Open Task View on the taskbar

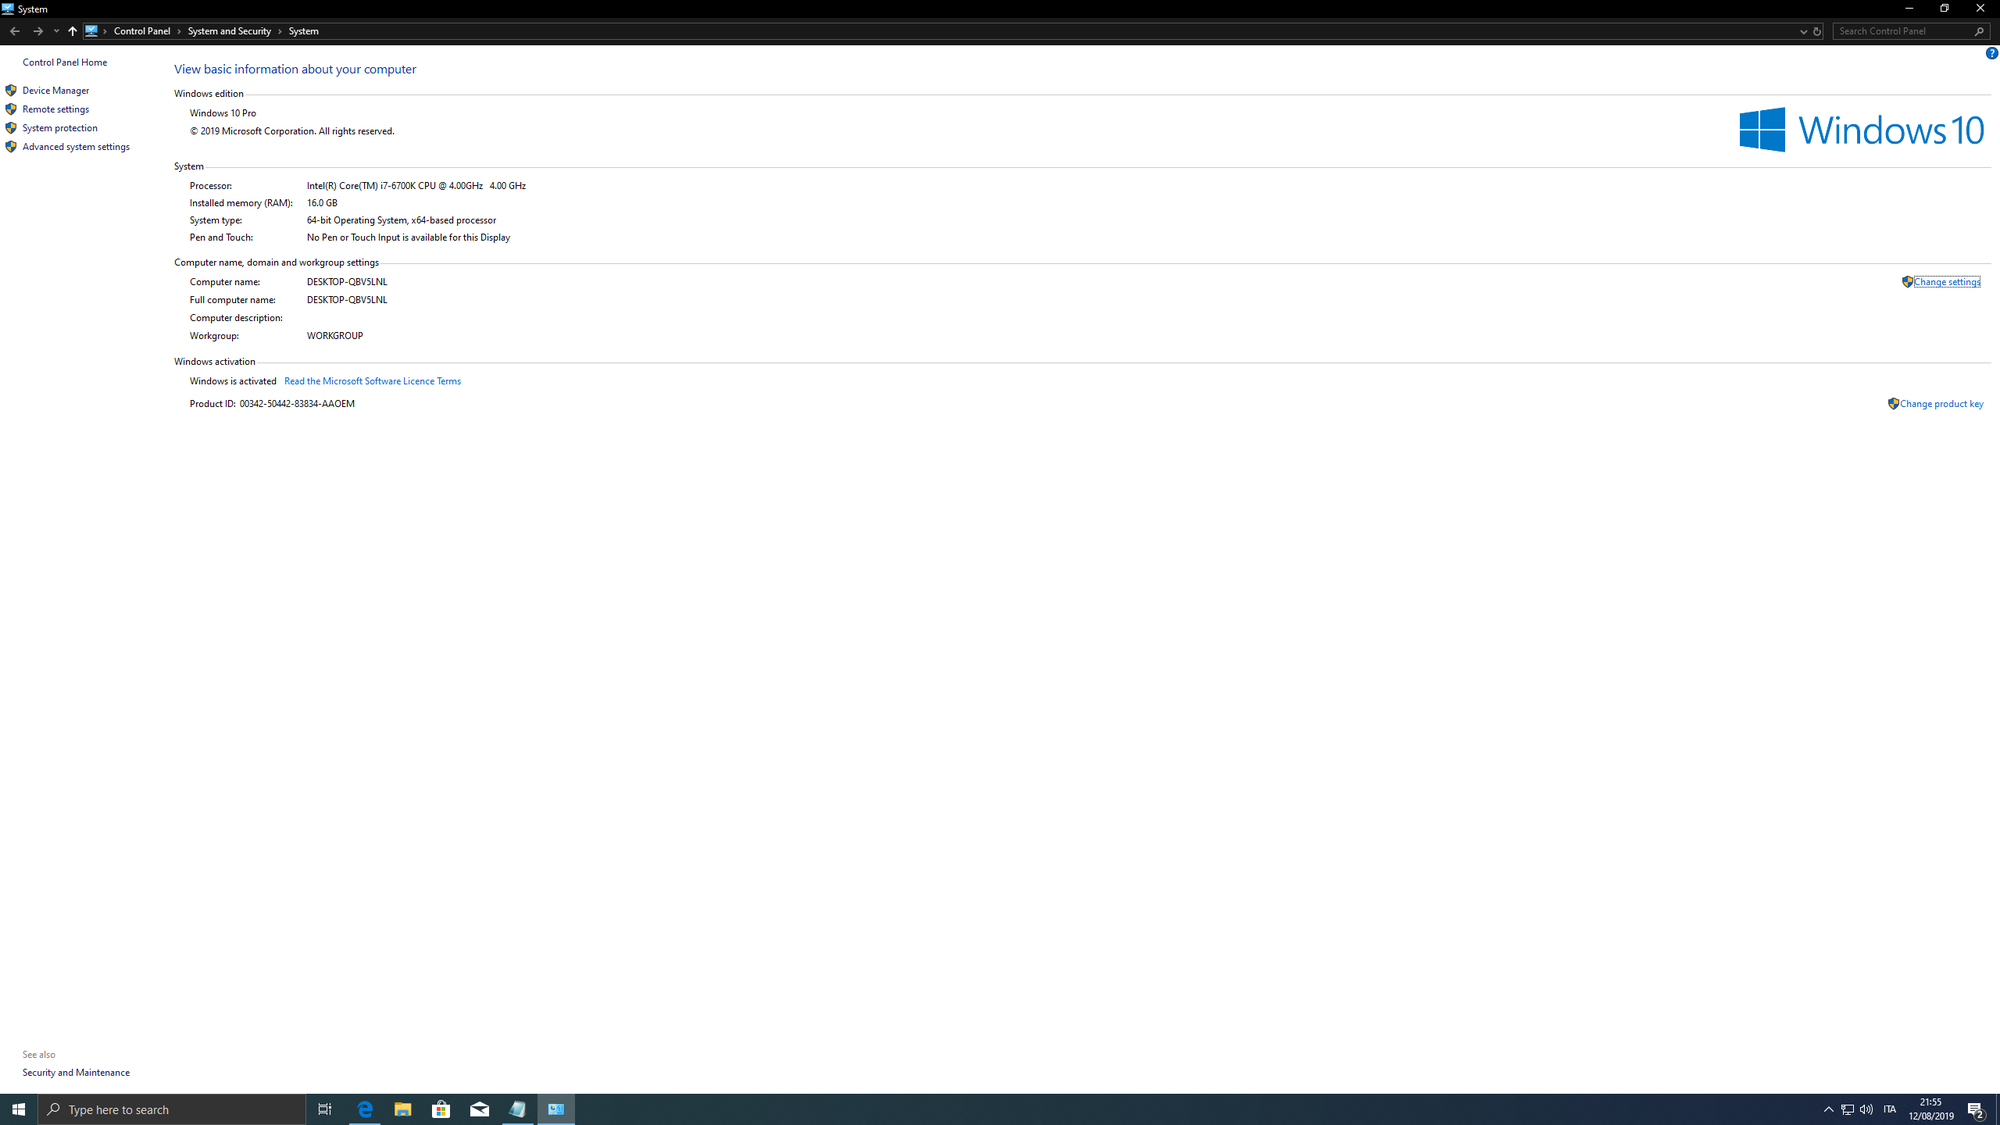(x=325, y=1109)
